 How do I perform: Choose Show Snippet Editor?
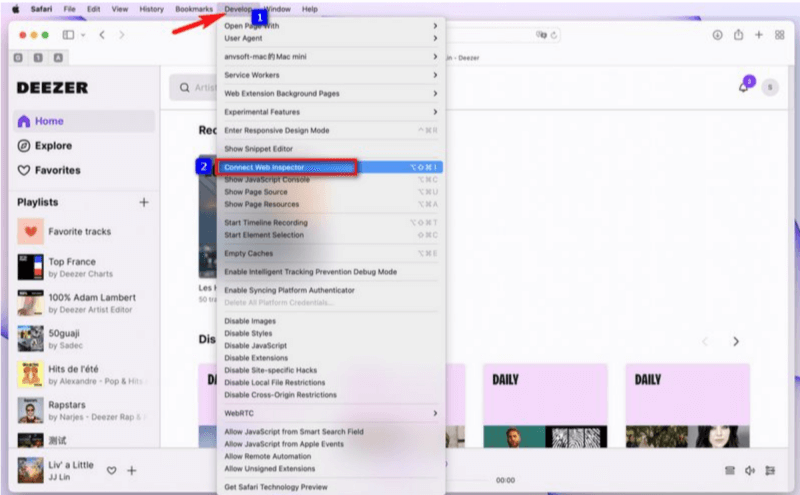[331, 149]
